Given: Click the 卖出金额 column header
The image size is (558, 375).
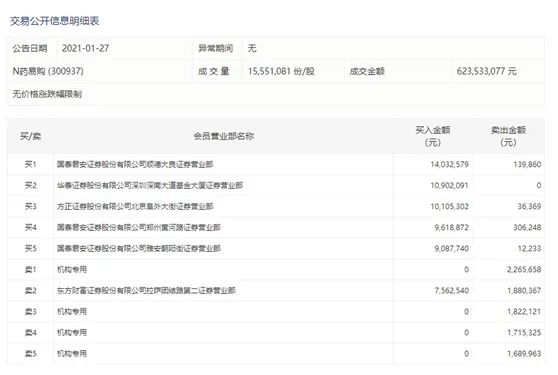Looking at the screenshot, I should 508,136.
